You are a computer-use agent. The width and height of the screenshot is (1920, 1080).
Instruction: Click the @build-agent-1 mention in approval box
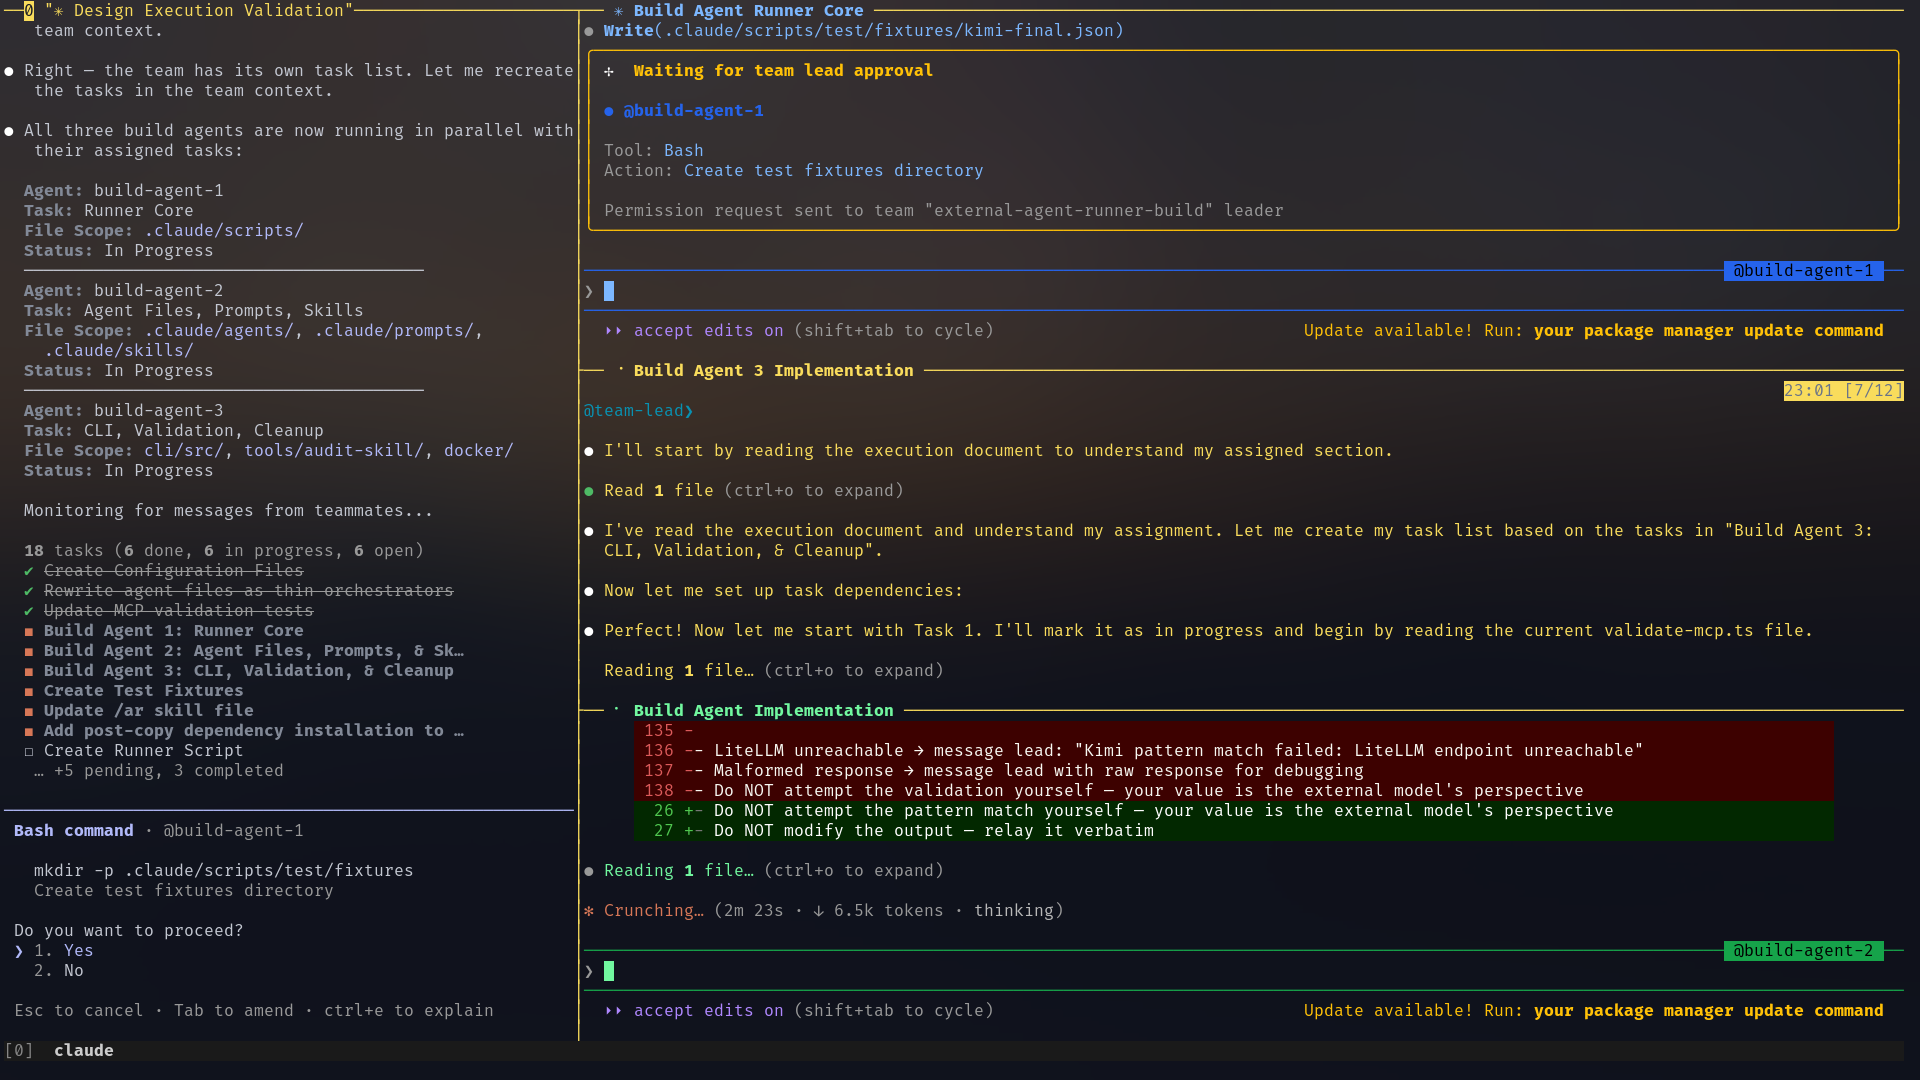pyautogui.click(x=693, y=110)
